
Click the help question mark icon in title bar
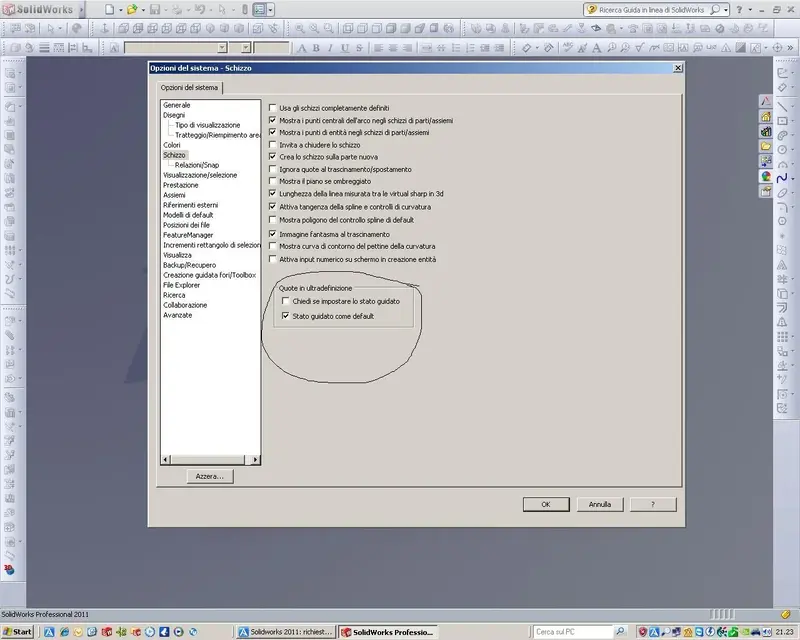pyautogui.click(x=739, y=10)
